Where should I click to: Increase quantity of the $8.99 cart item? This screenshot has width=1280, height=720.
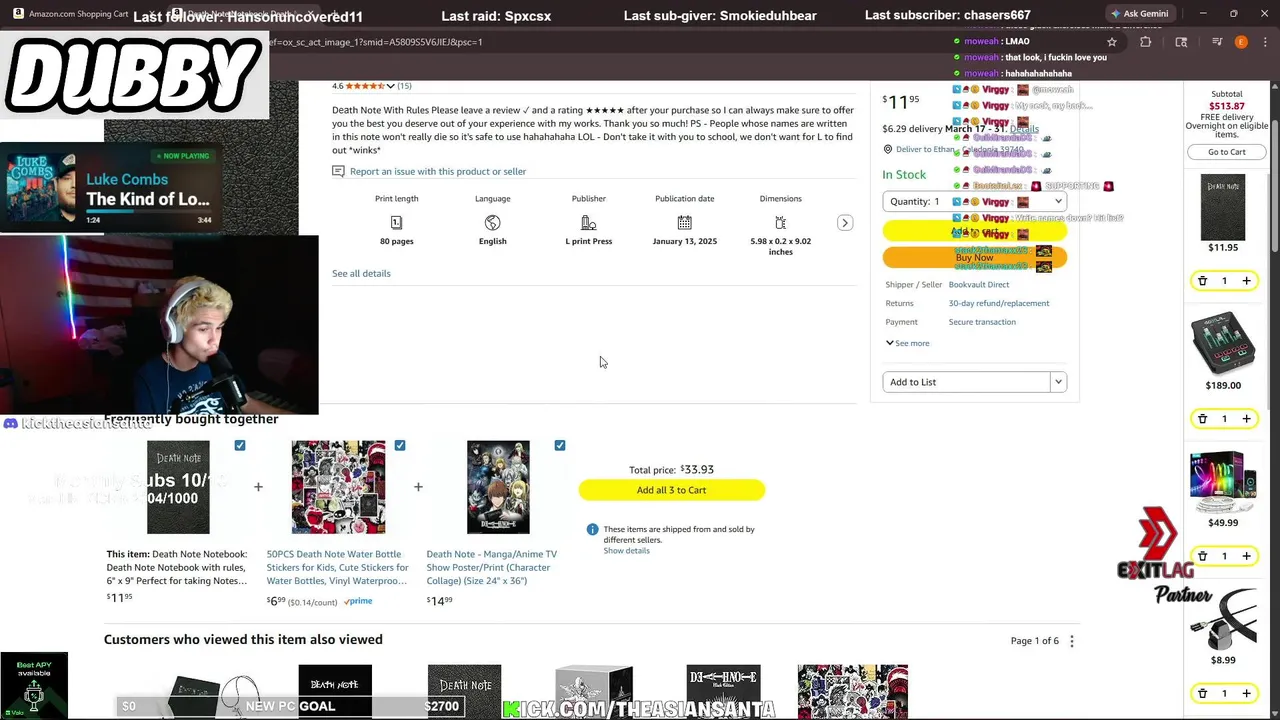(x=1246, y=693)
